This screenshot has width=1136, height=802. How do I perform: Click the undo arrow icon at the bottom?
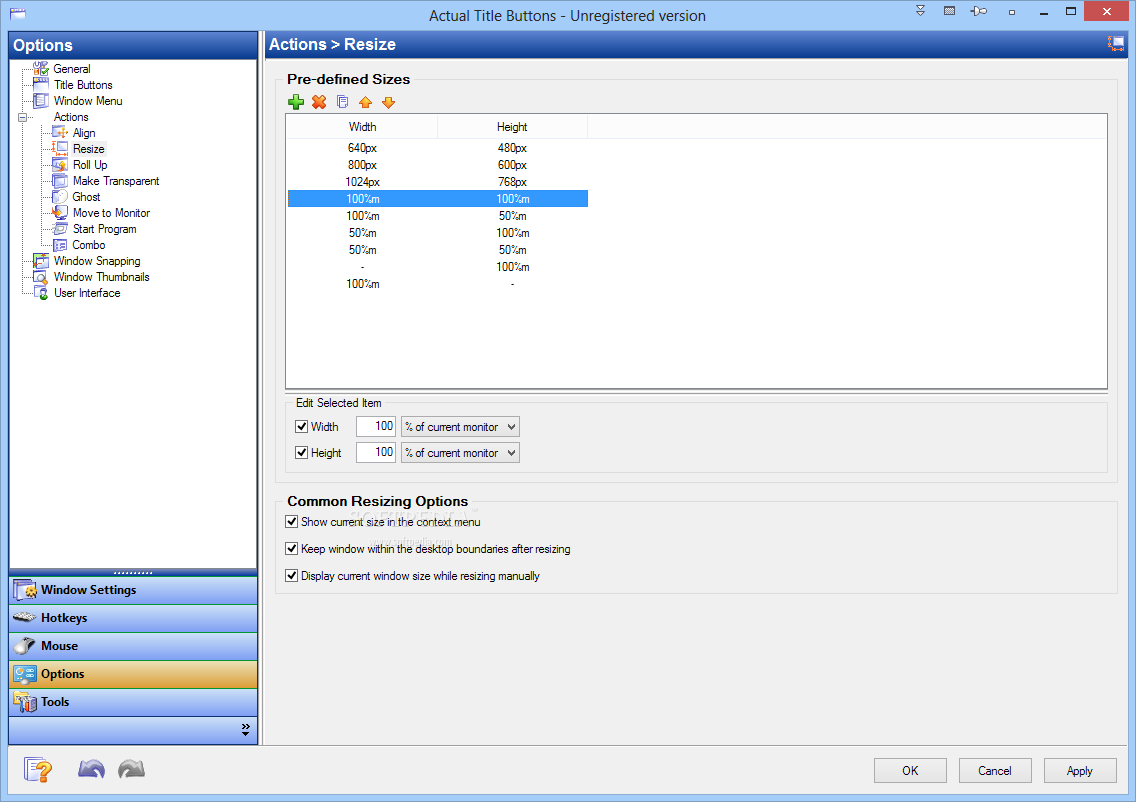point(91,769)
